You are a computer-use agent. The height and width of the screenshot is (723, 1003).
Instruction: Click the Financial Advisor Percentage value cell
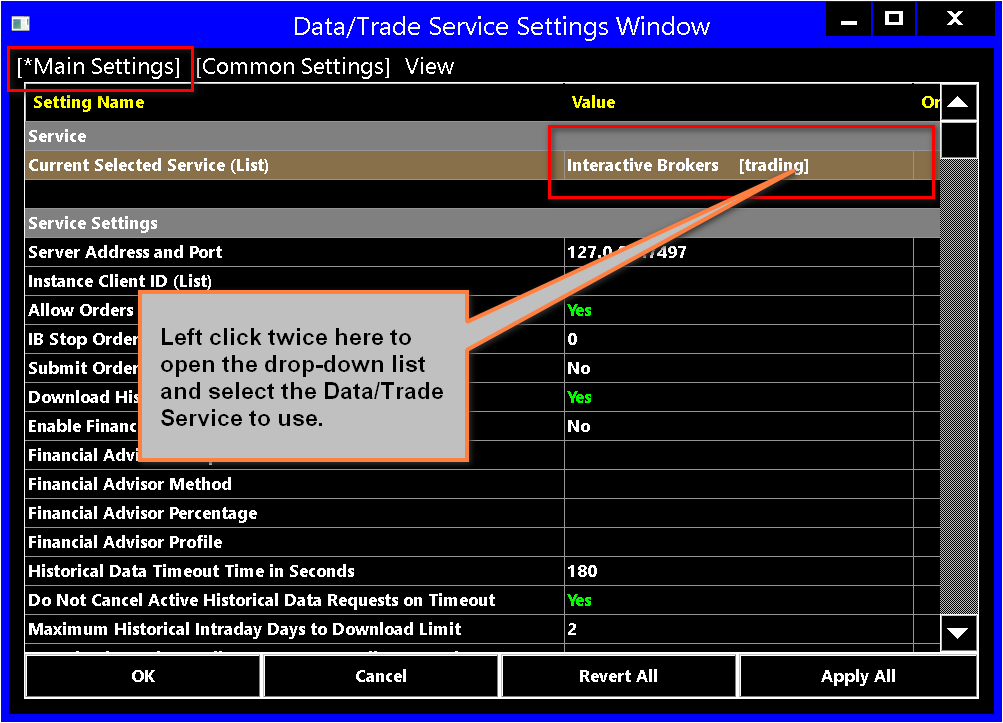(738, 513)
